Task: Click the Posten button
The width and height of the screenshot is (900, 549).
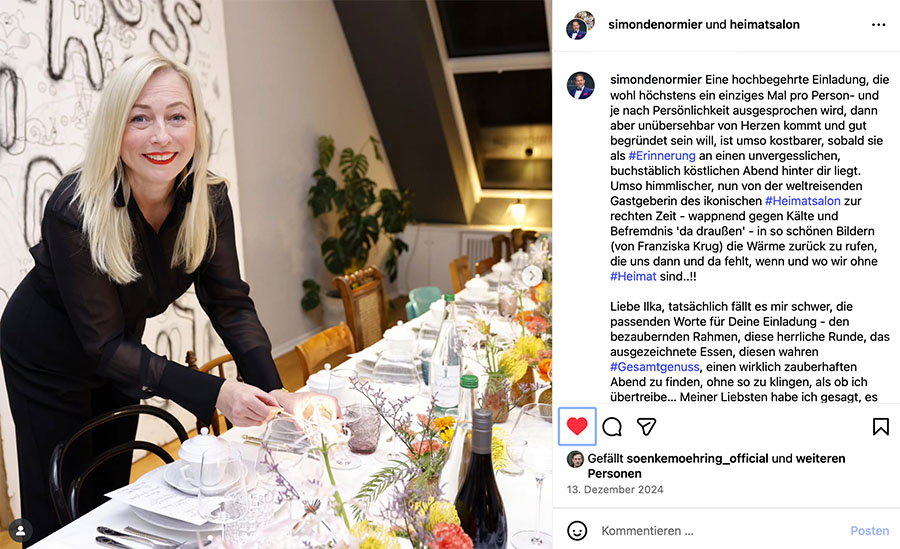Action: [x=869, y=531]
